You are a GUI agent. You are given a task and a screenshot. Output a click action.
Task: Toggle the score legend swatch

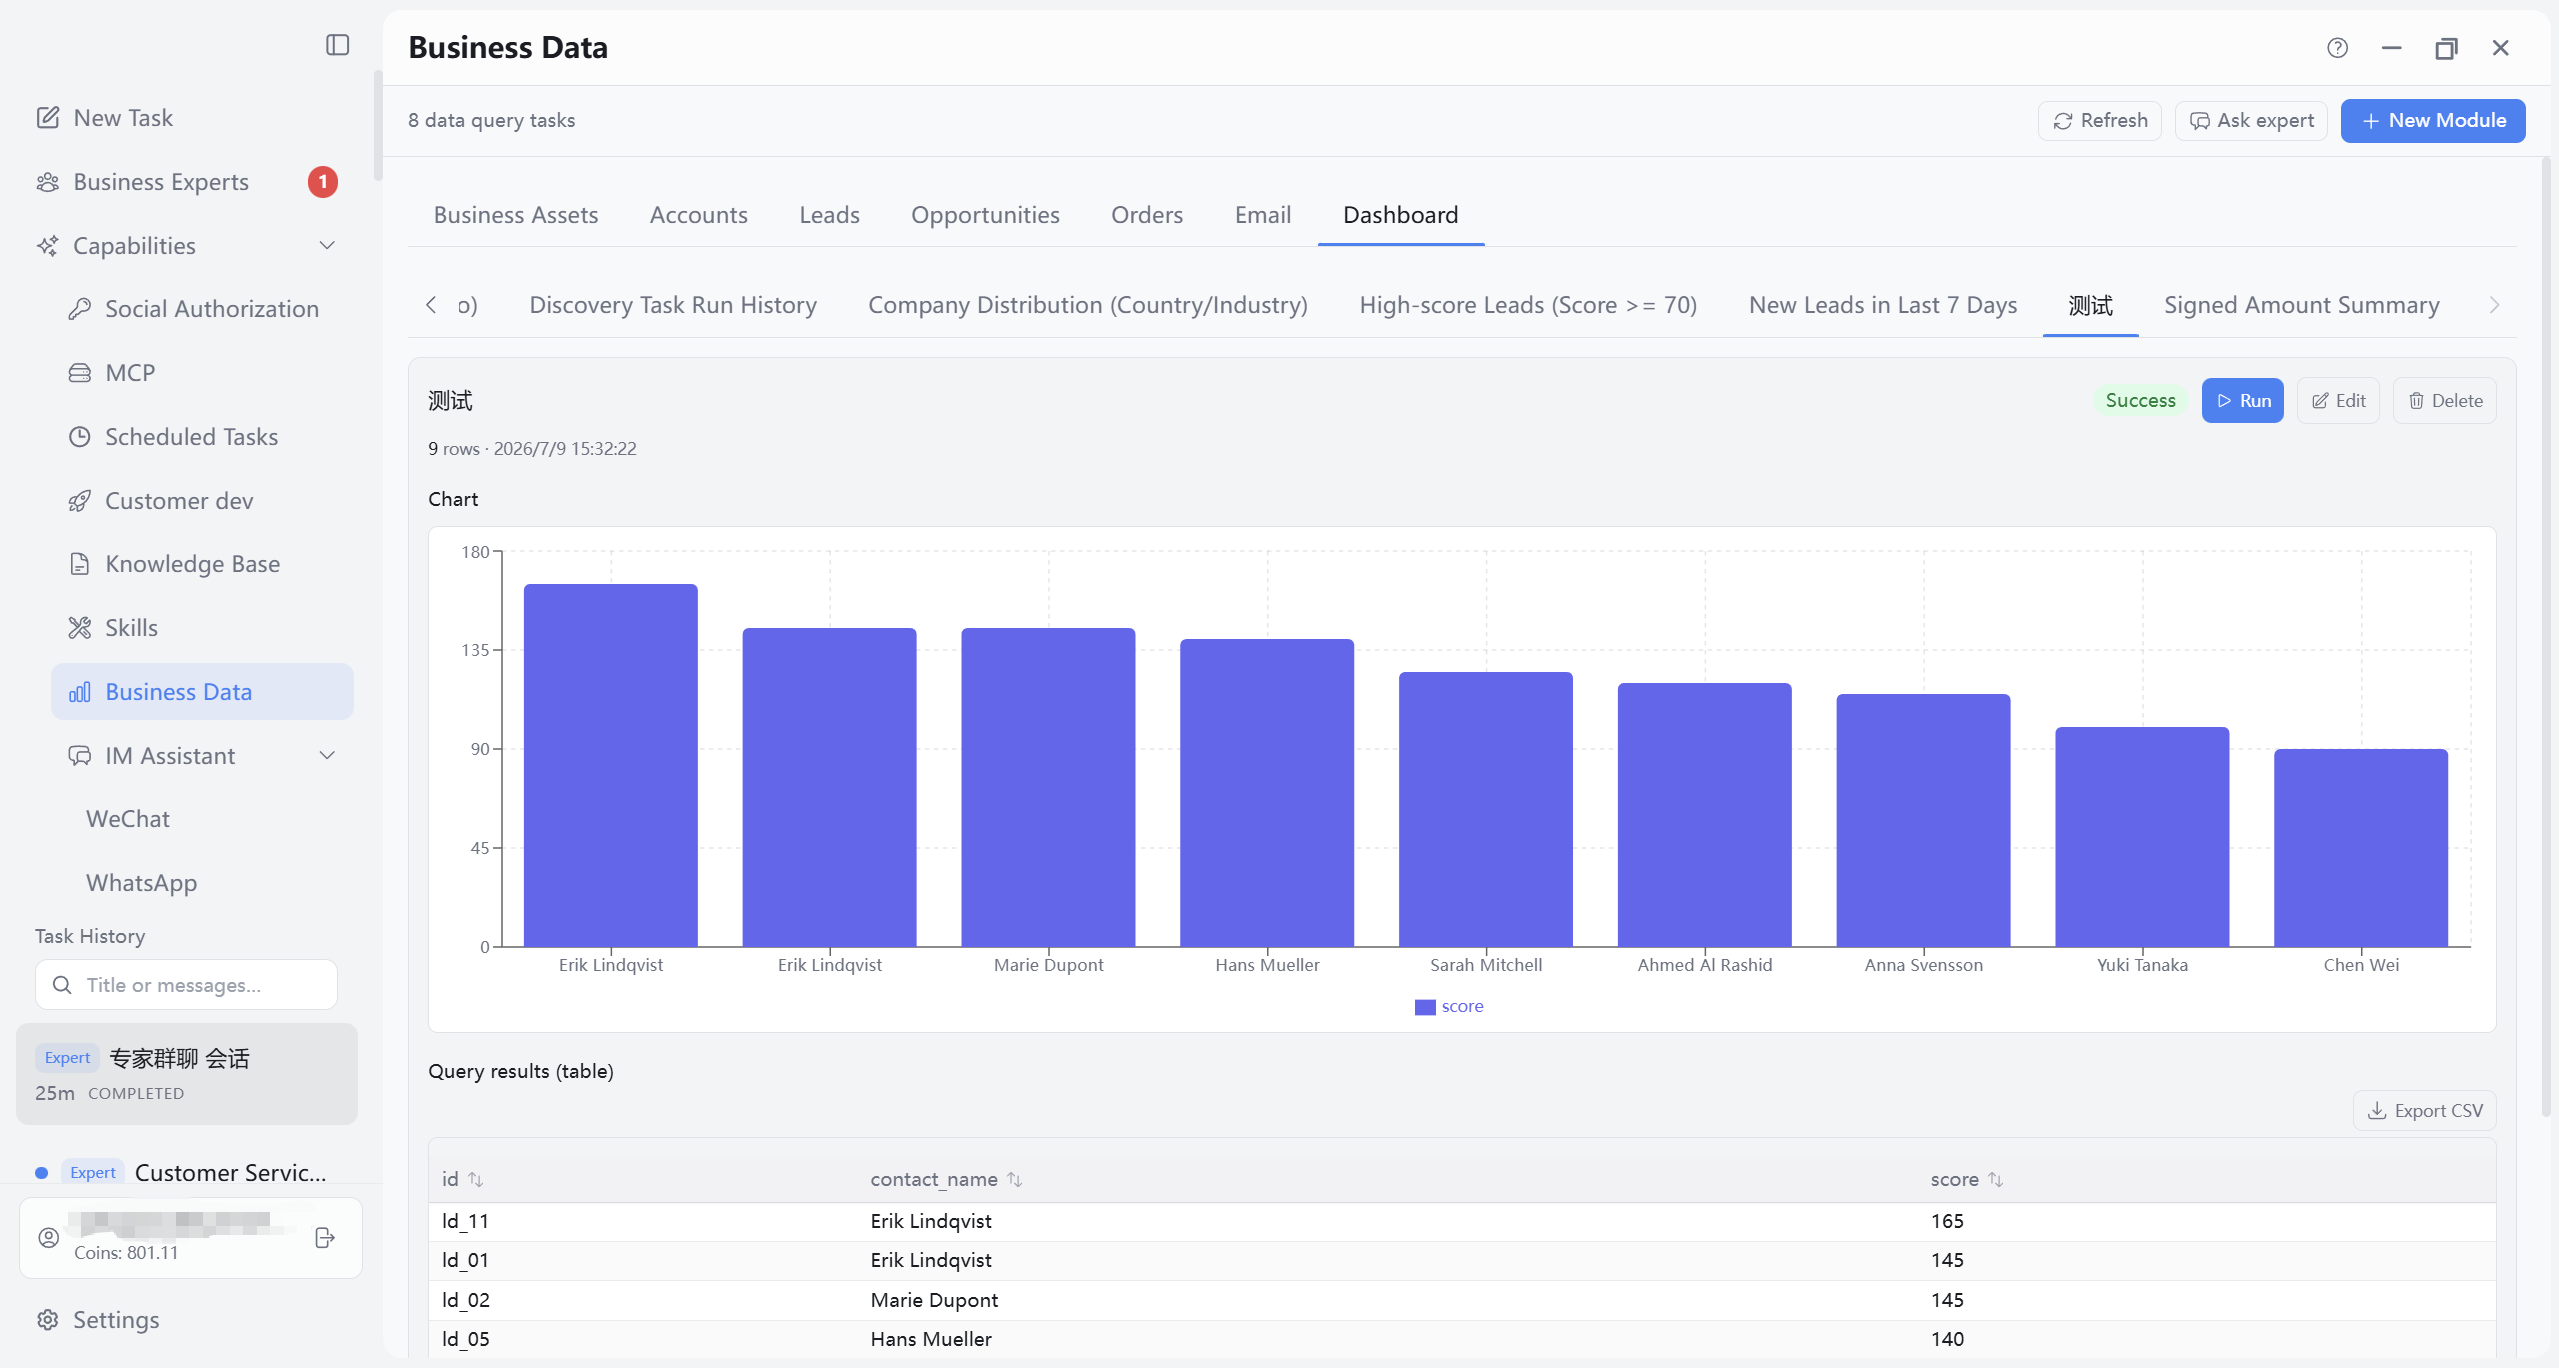pos(1425,1007)
